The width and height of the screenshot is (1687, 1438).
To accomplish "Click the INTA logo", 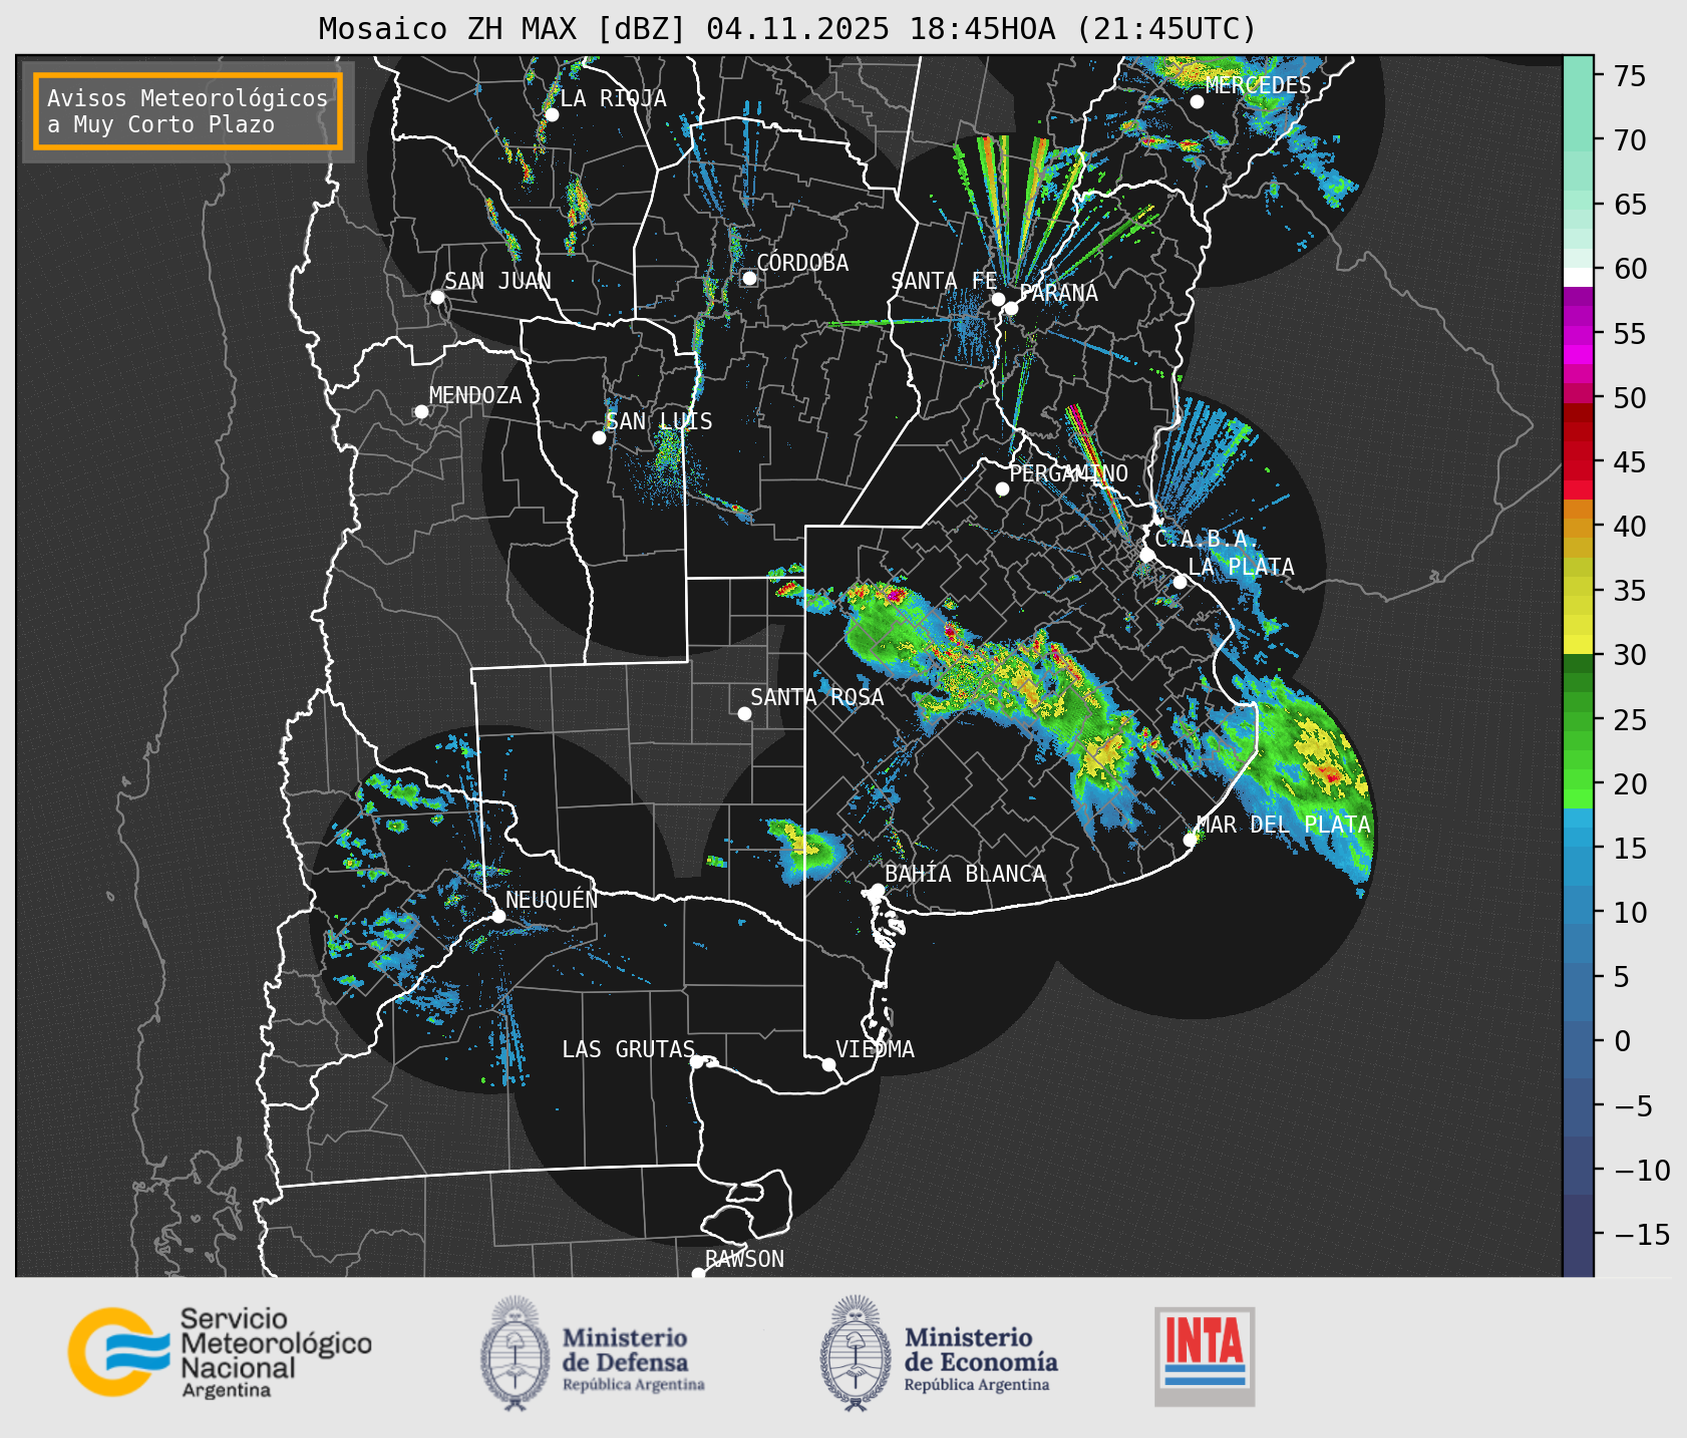I will [x=1204, y=1356].
